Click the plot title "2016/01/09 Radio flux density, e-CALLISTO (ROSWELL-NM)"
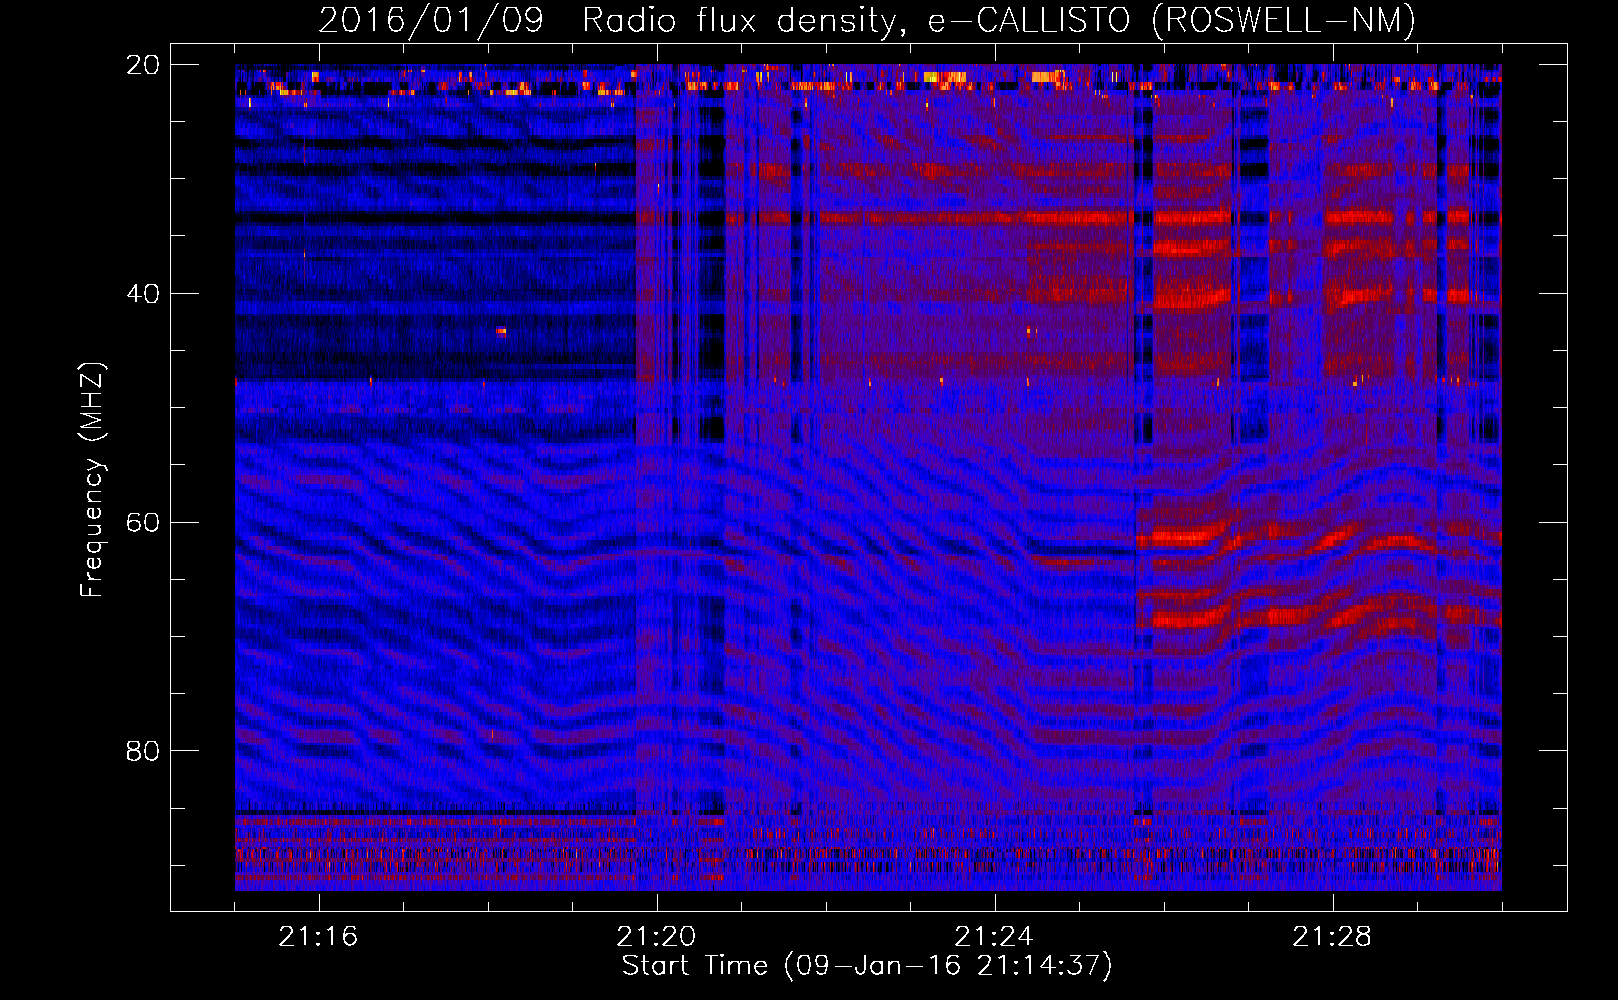The height and width of the screenshot is (1000, 1618). coord(867,20)
